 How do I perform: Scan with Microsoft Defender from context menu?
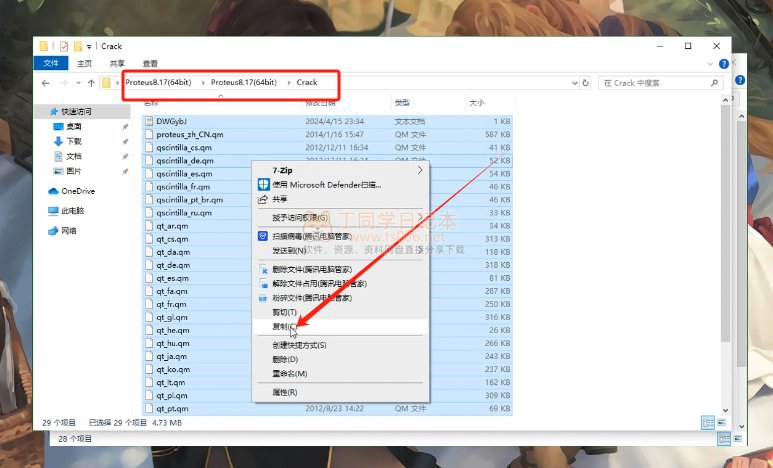[x=327, y=184]
